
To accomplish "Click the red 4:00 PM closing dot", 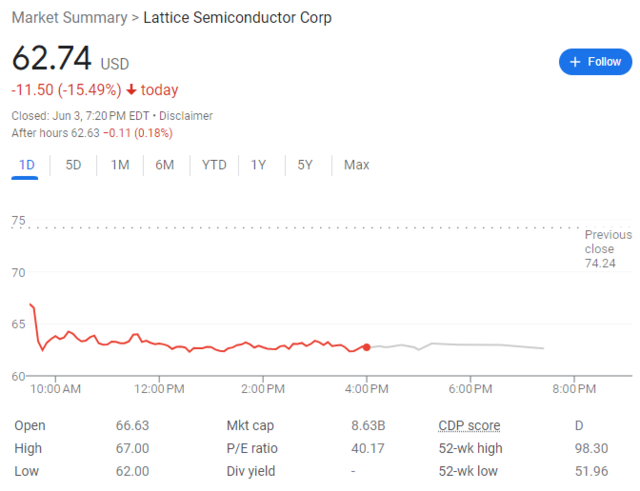I will 367,347.
